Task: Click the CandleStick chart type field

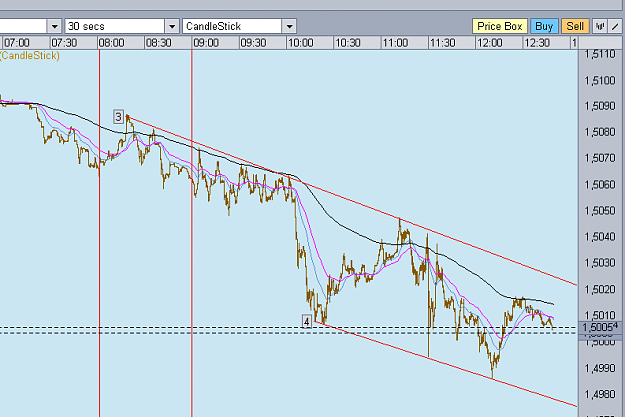Action: point(232,26)
